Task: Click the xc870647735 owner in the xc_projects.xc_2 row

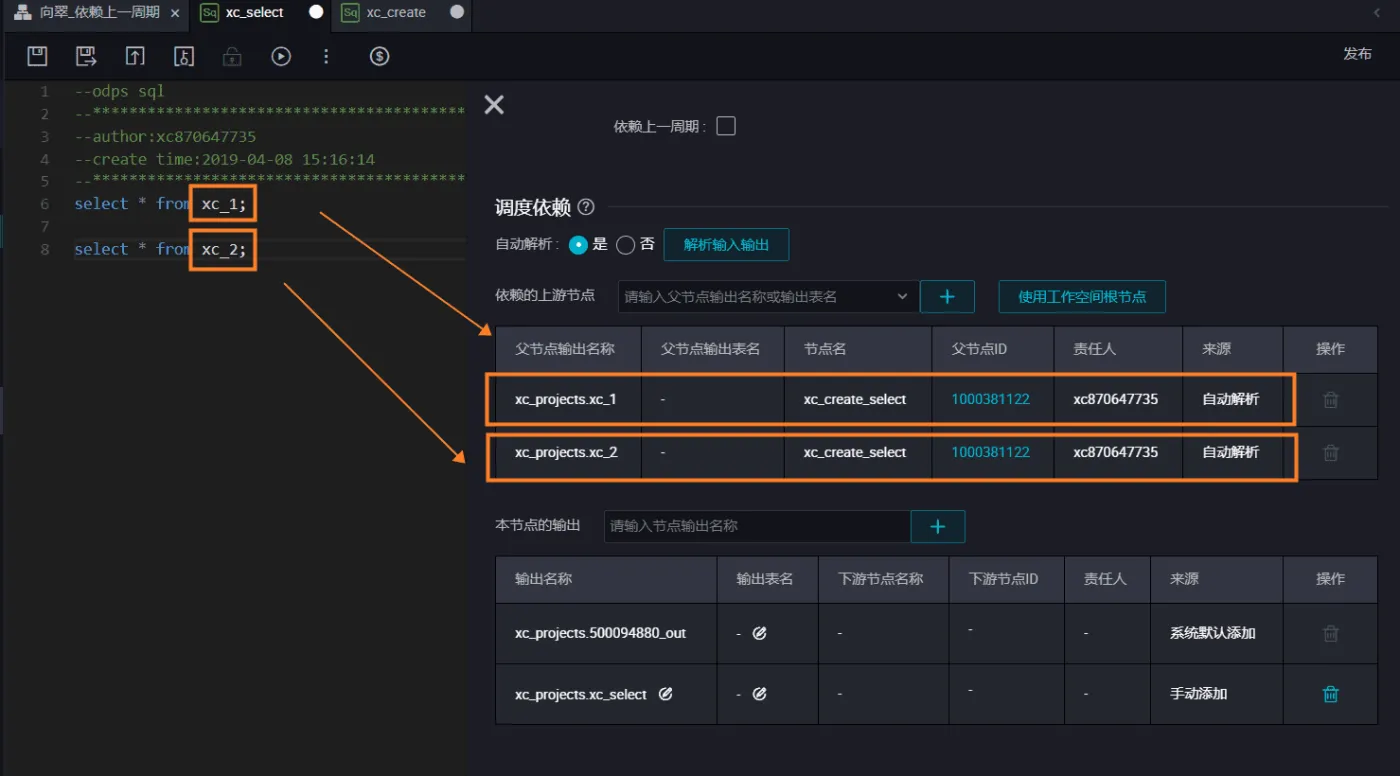Action: tap(1115, 452)
